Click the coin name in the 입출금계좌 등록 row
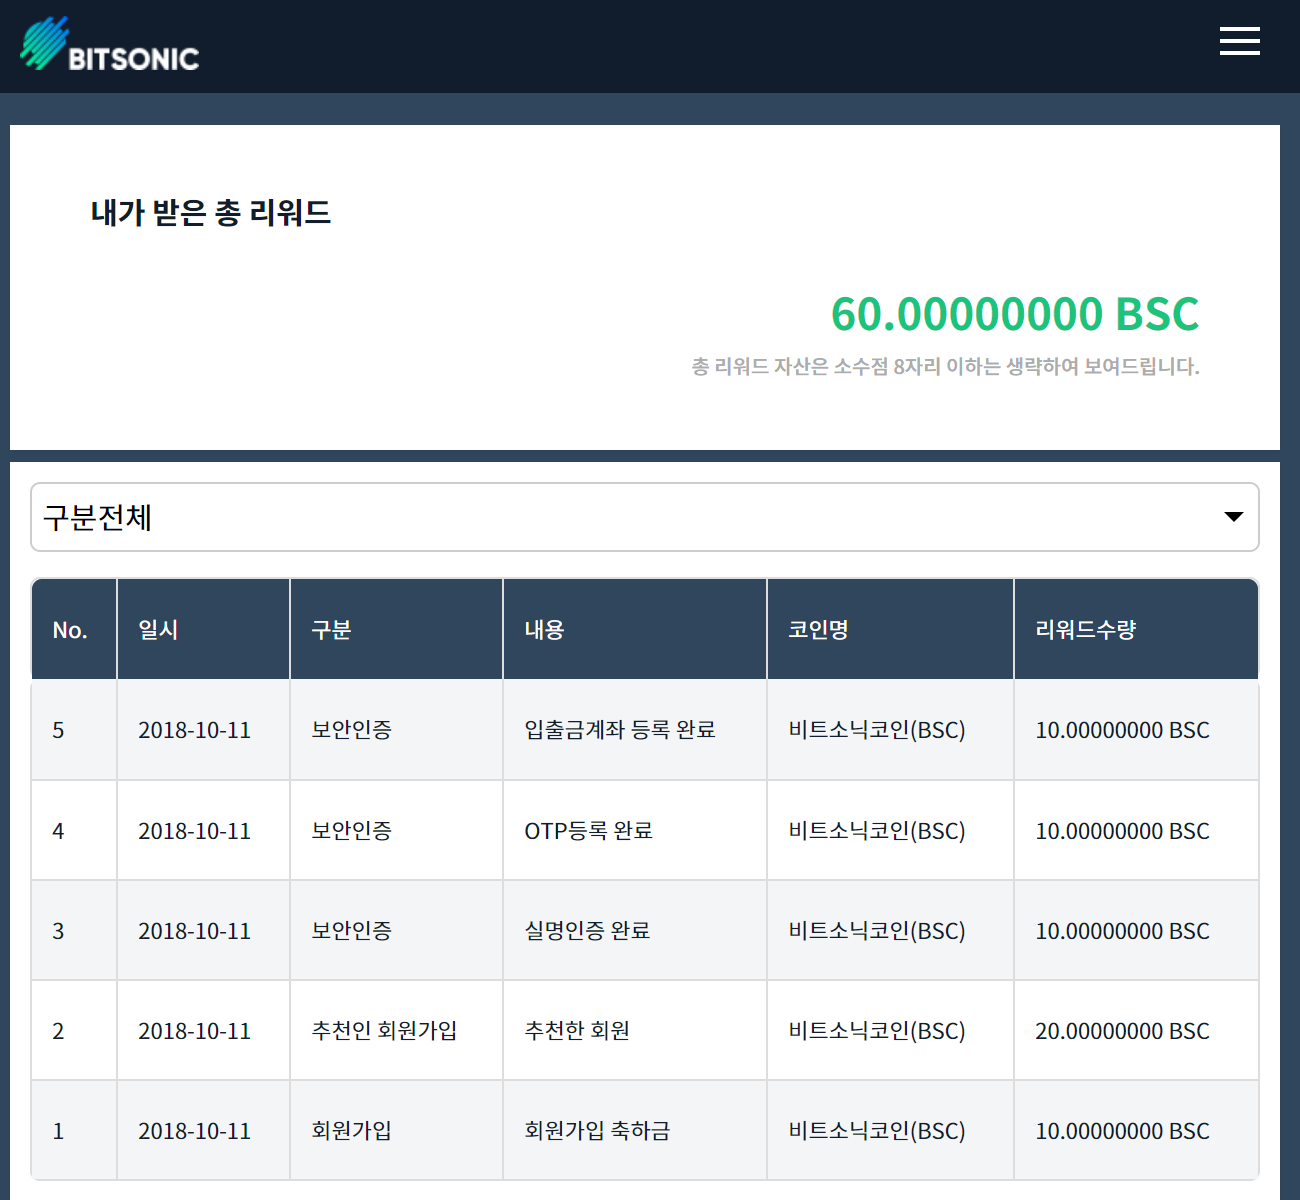Viewport: 1300px width, 1200px height. [x=877, y=730]
